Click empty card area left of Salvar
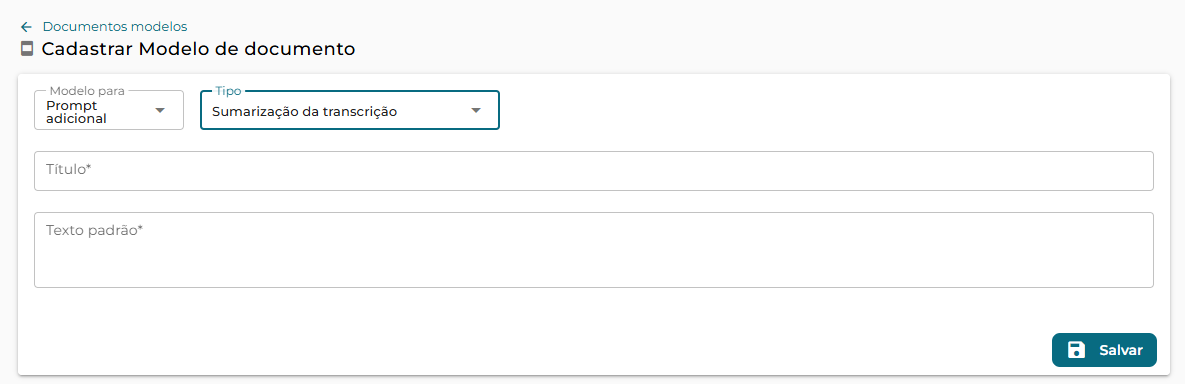This screenshot has height=384, width=1185. point(529,333)
